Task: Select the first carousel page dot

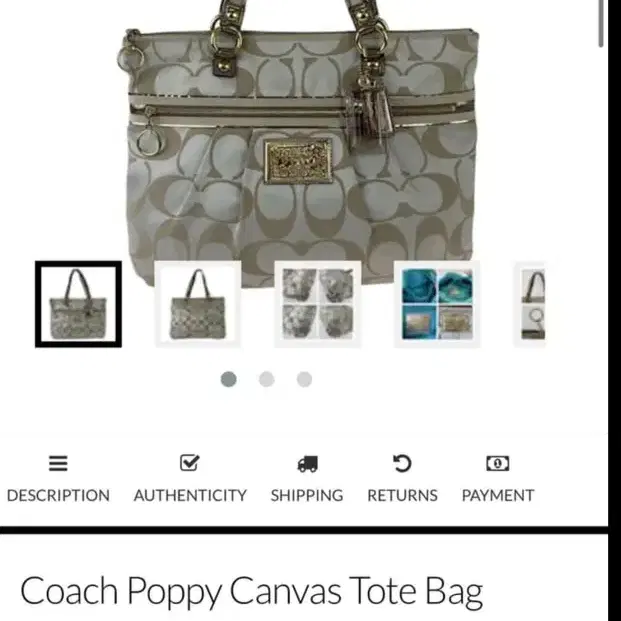Action: coord(229,379)
